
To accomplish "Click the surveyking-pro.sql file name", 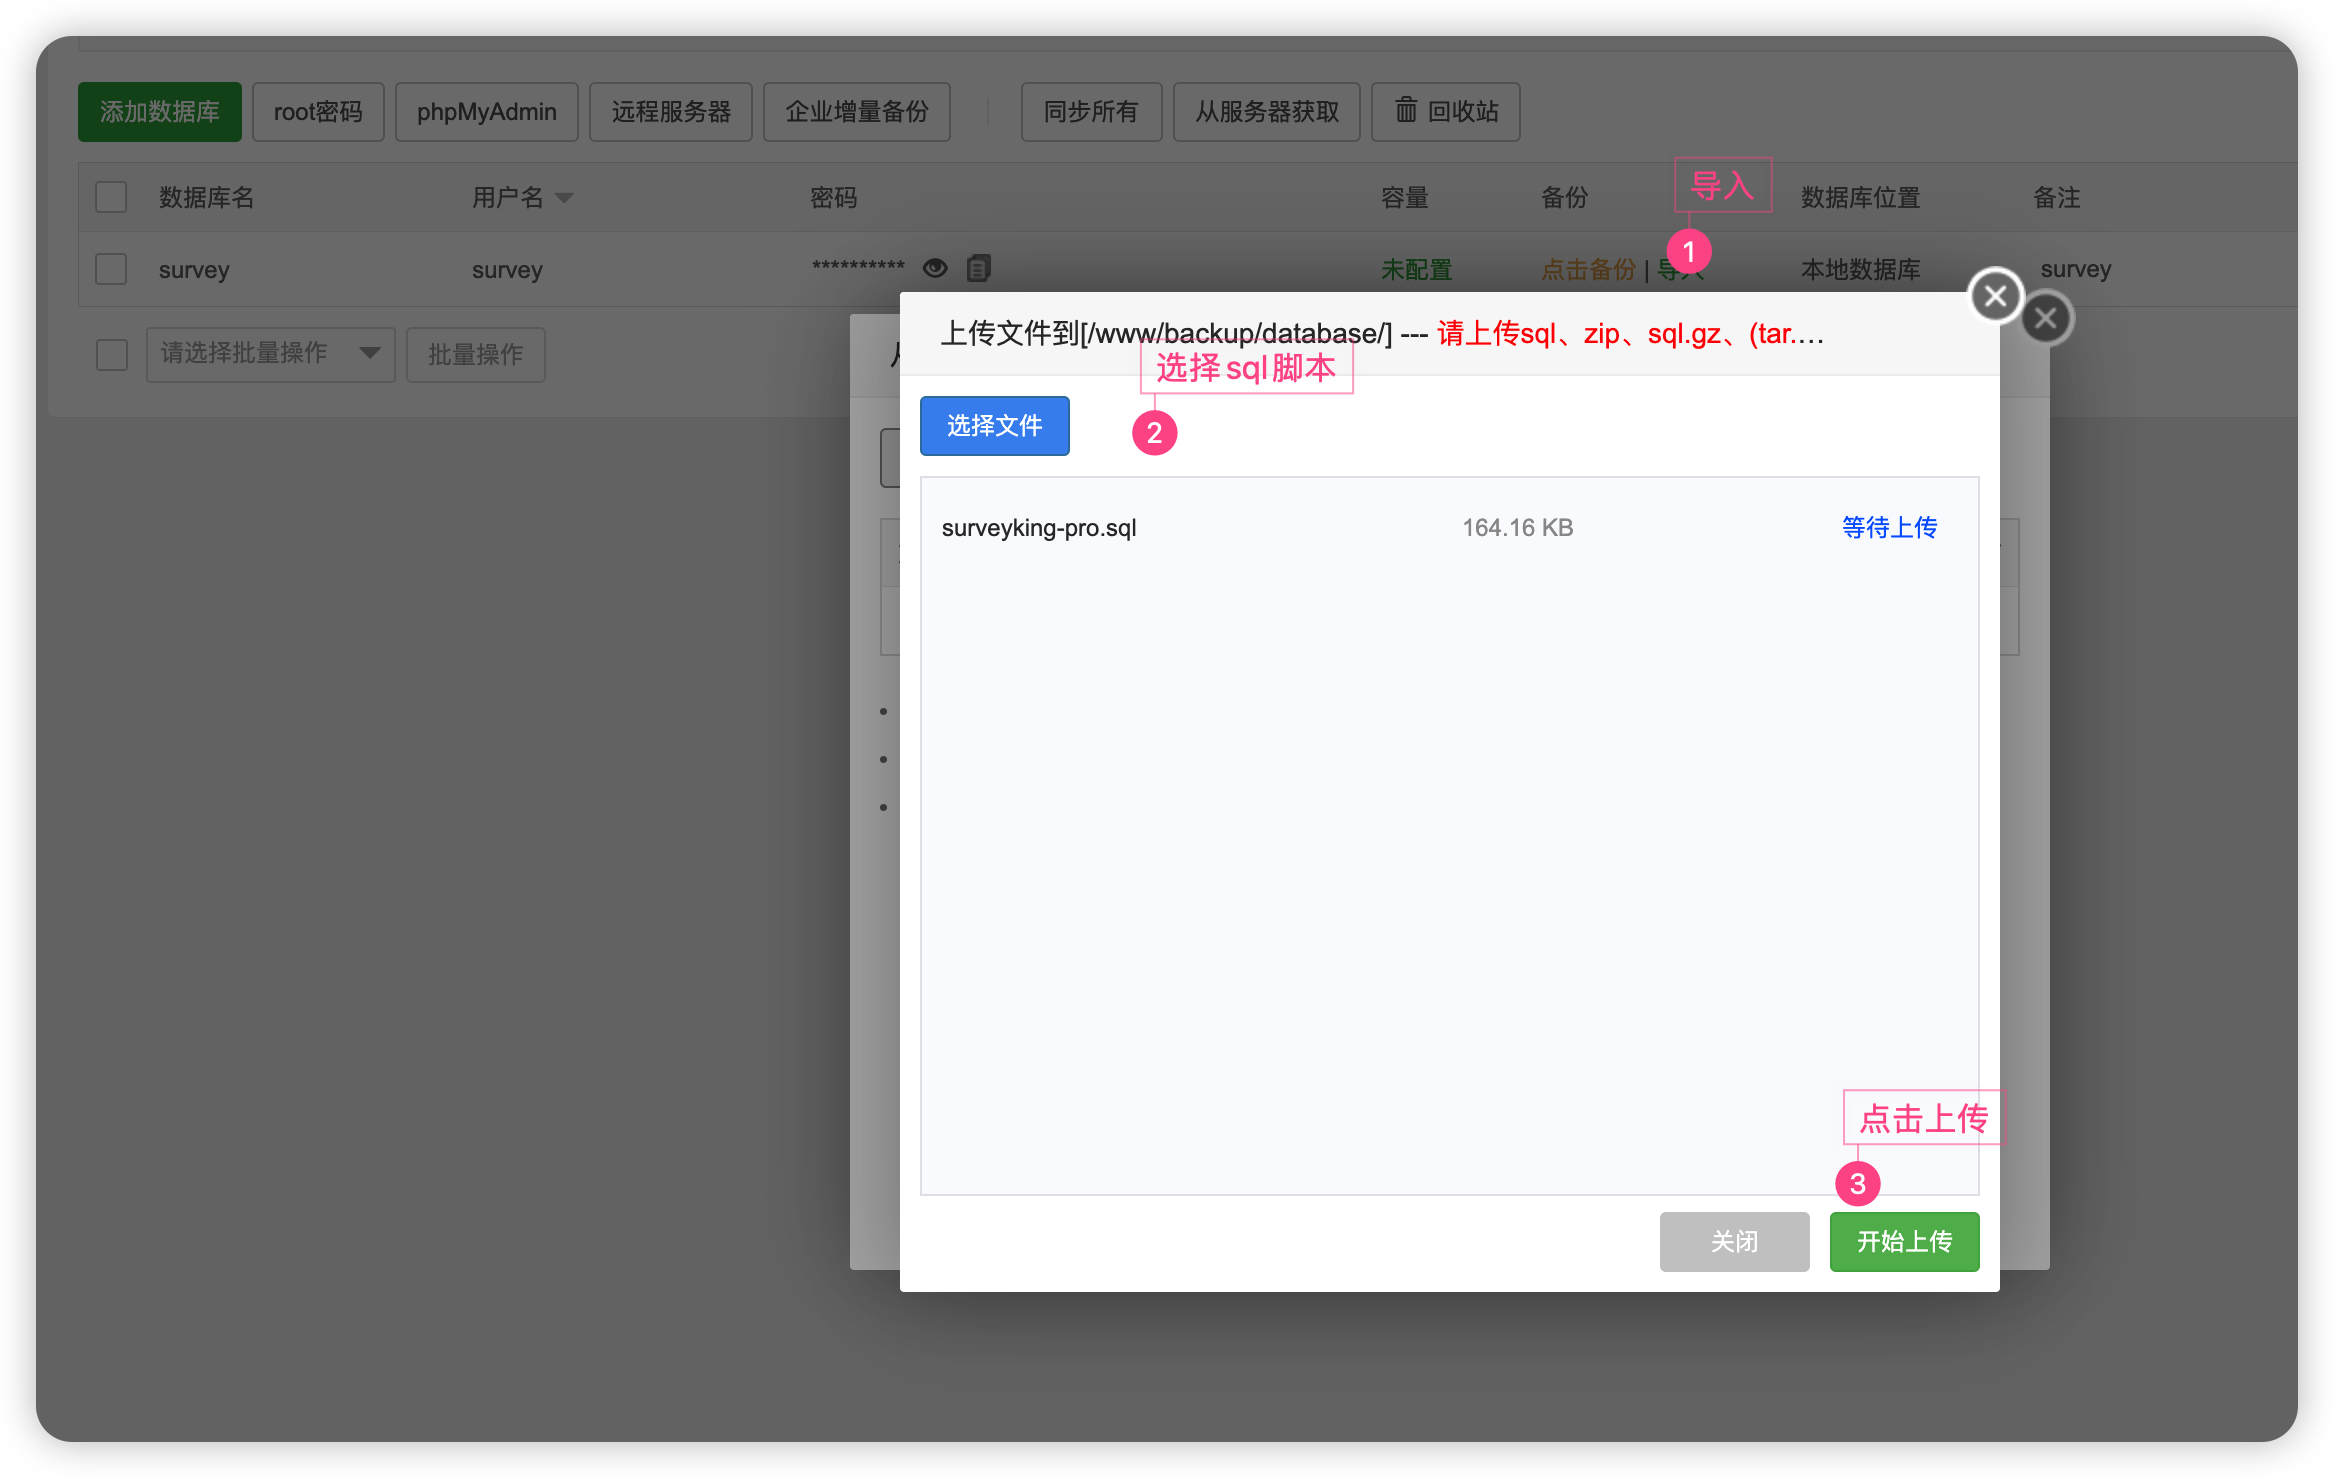I will point(1038,527).
